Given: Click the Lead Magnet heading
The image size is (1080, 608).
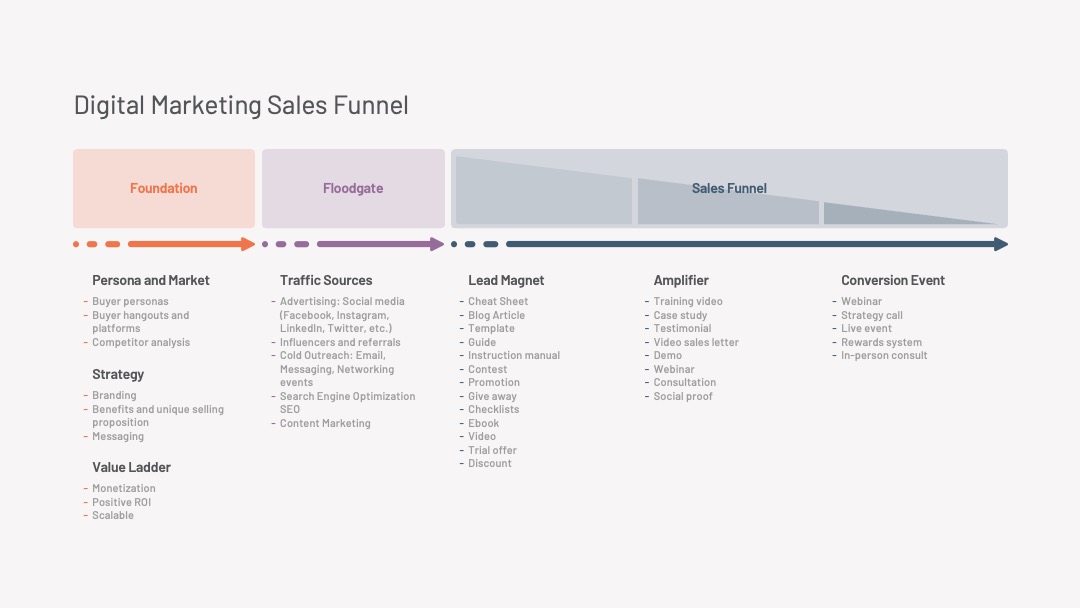Looking at the screenshot, I should [506, 280].
